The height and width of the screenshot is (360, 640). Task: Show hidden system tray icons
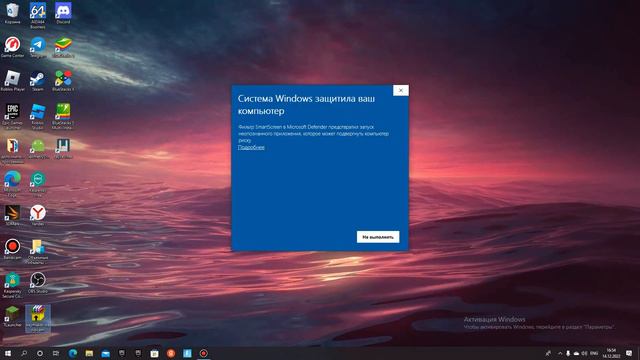[560, 353]
